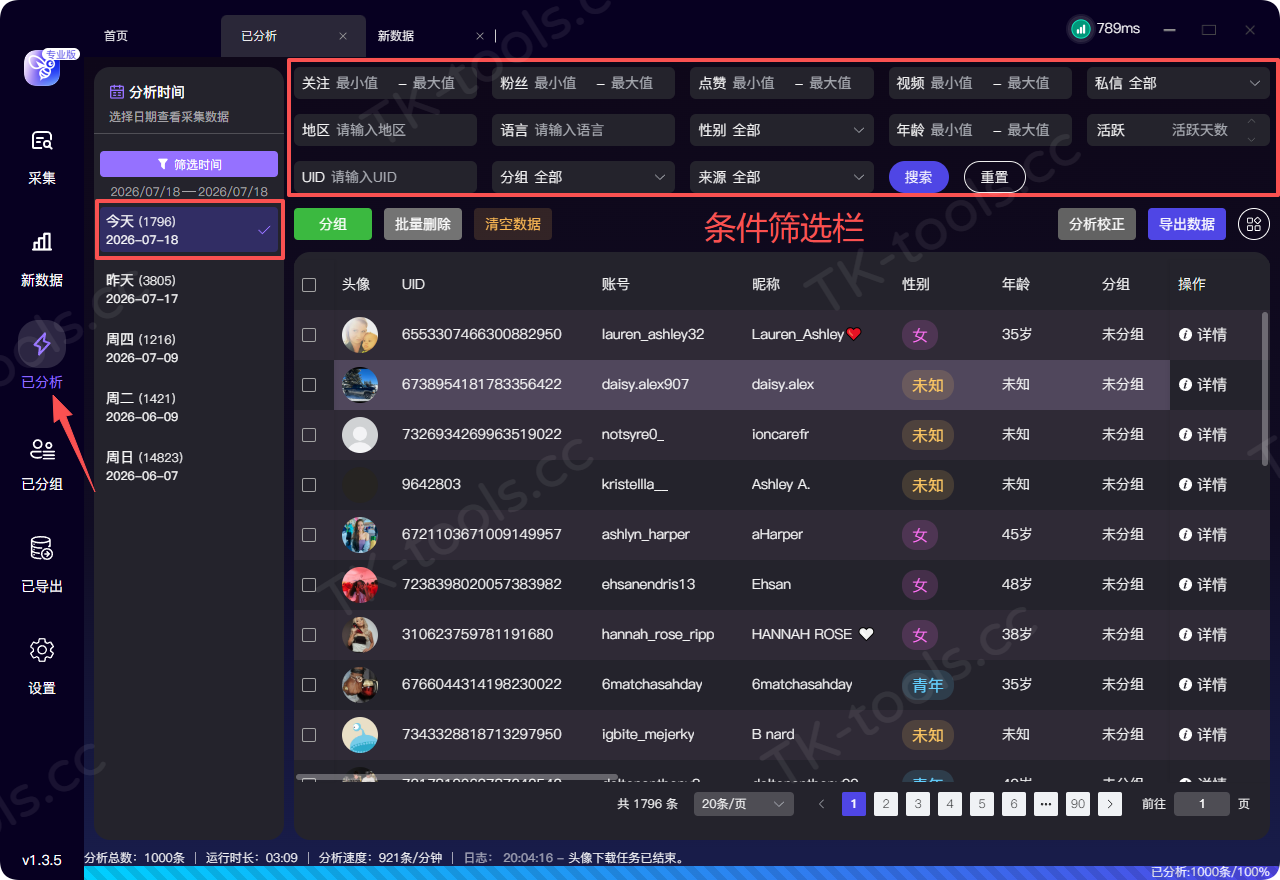Focus the 地区 region input field

click(x=385, y=130)
